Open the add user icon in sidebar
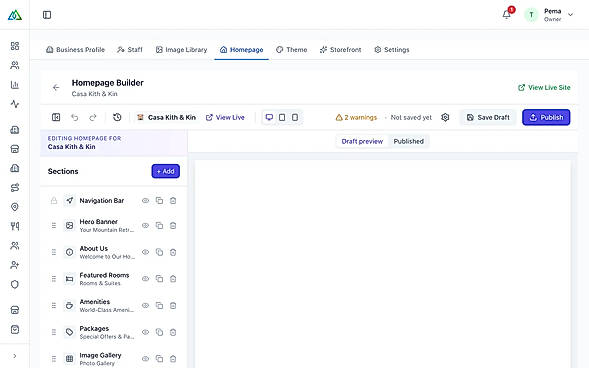The width and height of the screenshot is (589, 368). [x=15, y=265]
